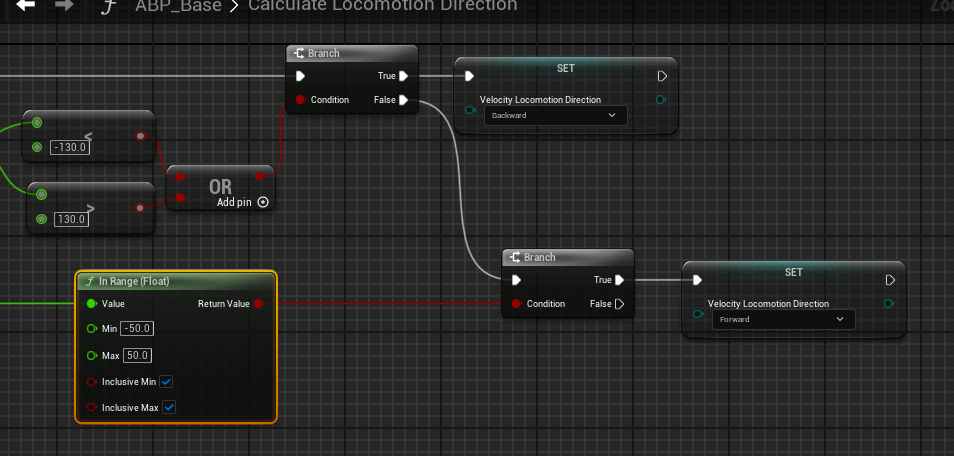Click In Range Min pin
The width and height of the screenshot is (954, 456).
pos(91,329)
